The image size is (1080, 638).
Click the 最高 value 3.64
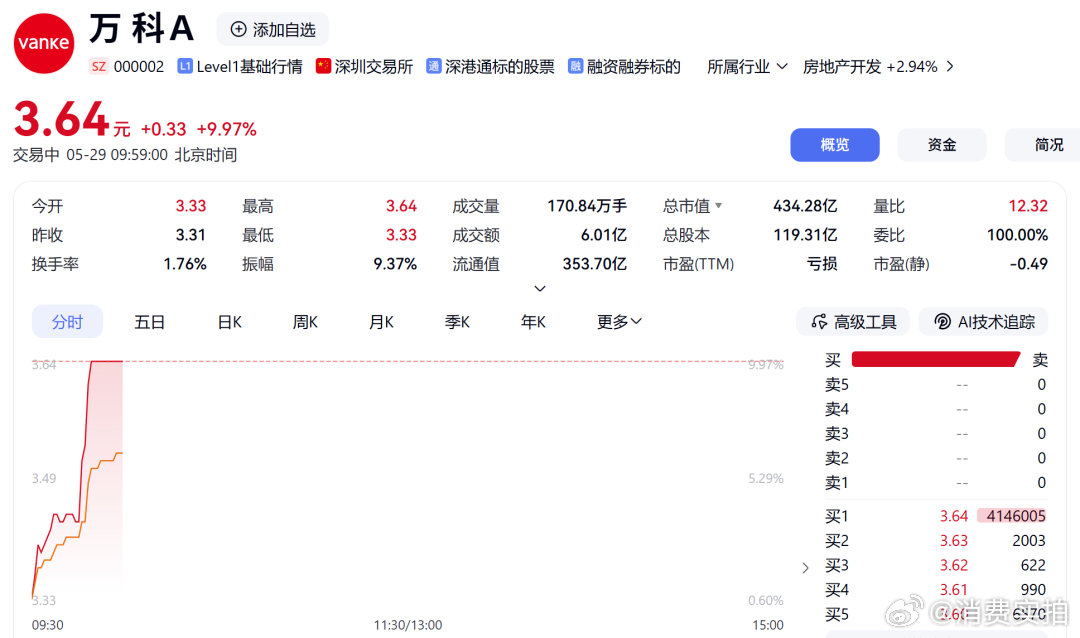[401, 206]
